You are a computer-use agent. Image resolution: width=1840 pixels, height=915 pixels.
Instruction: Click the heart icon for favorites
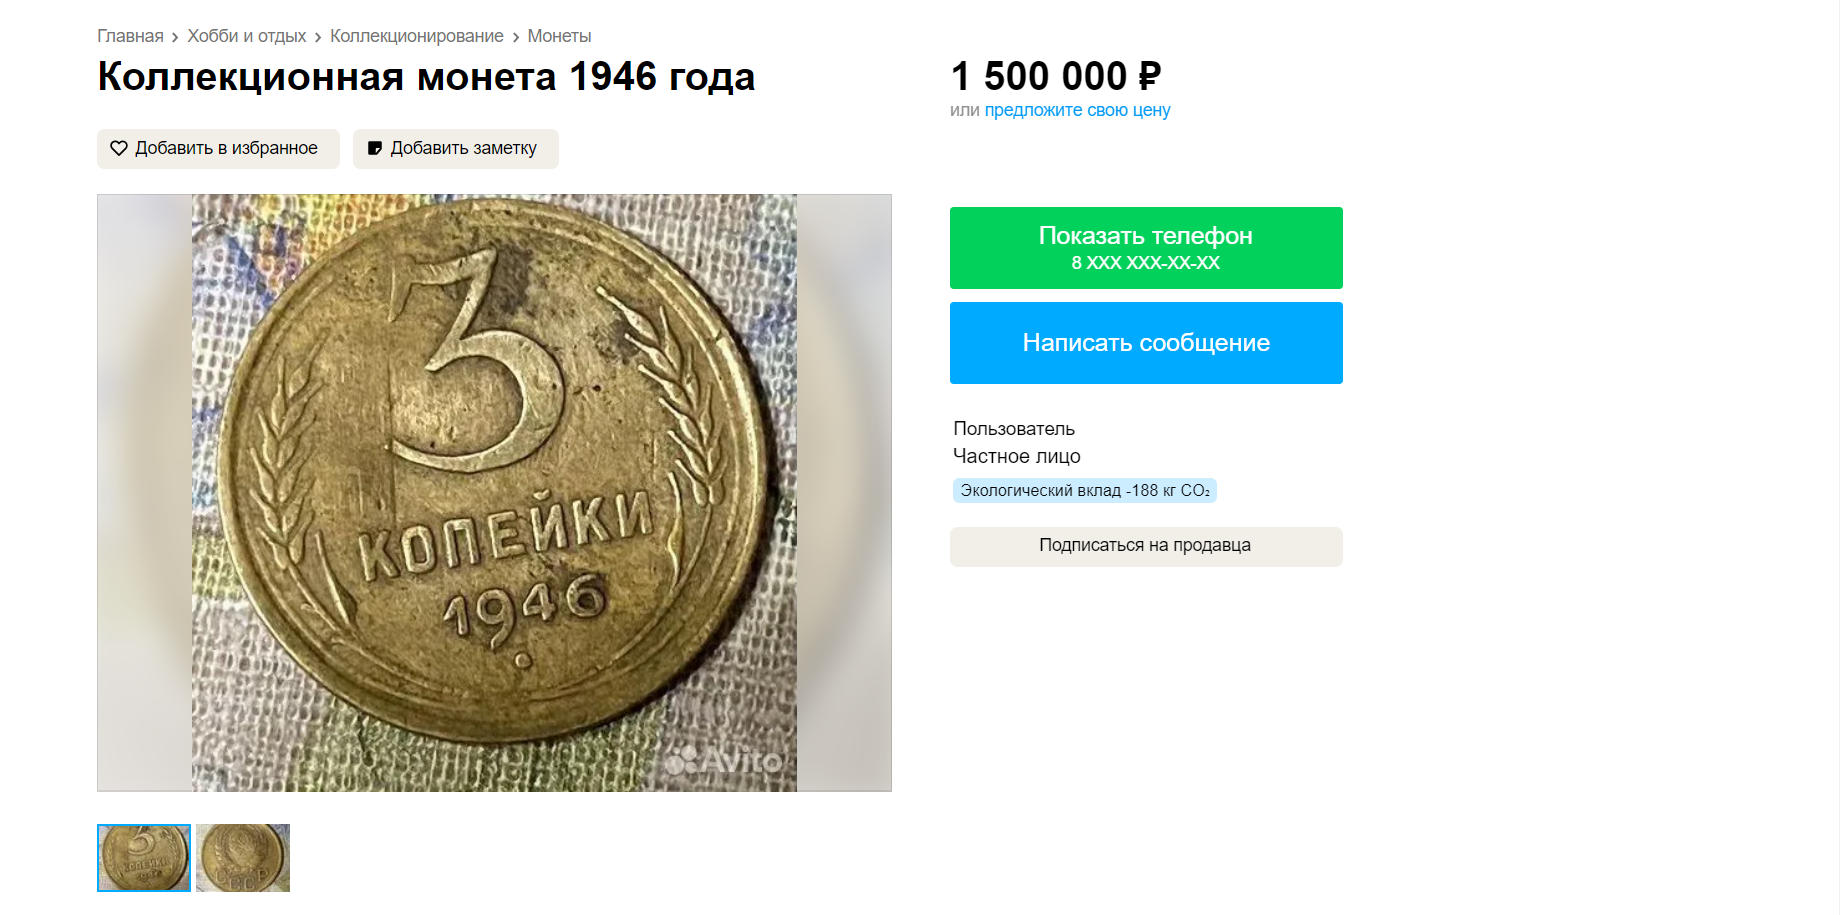119,148
